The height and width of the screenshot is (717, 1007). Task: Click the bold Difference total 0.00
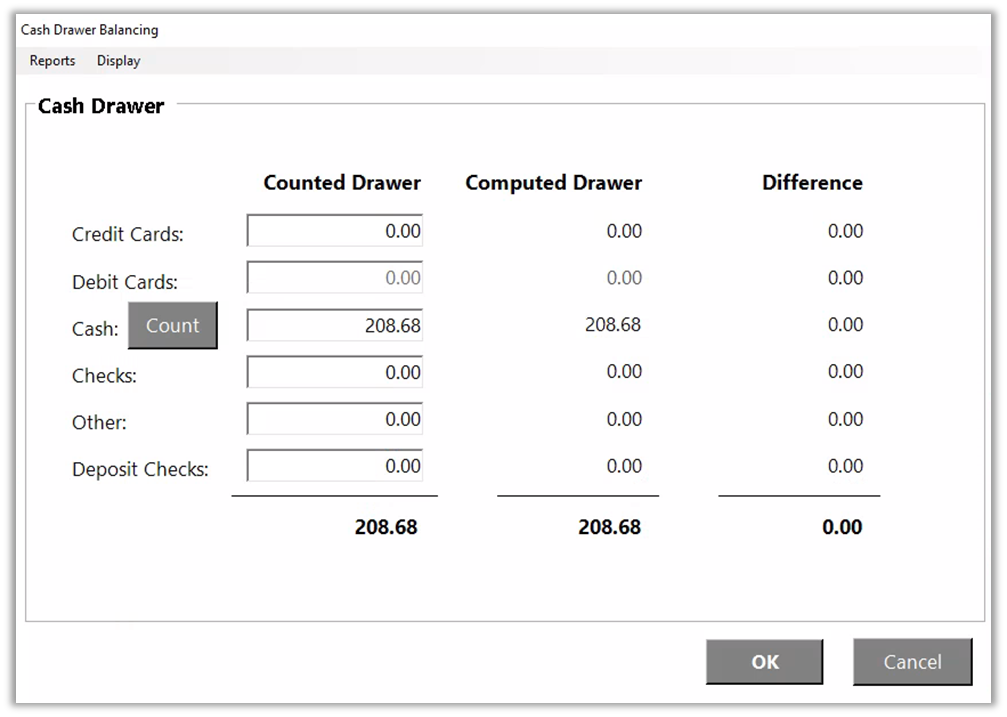(x=842, y=527)
